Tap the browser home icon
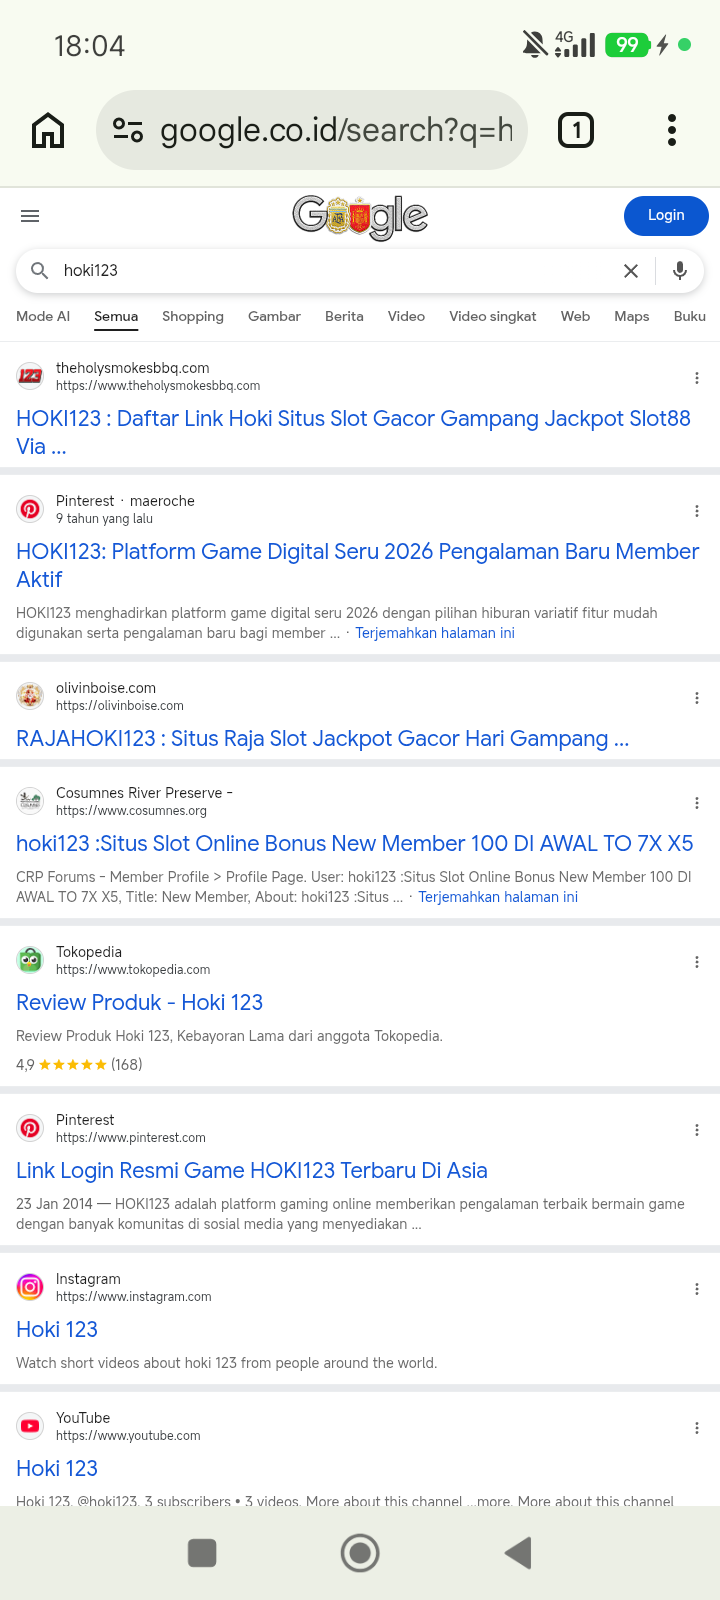720x1600 pixels. pos(48,130)
